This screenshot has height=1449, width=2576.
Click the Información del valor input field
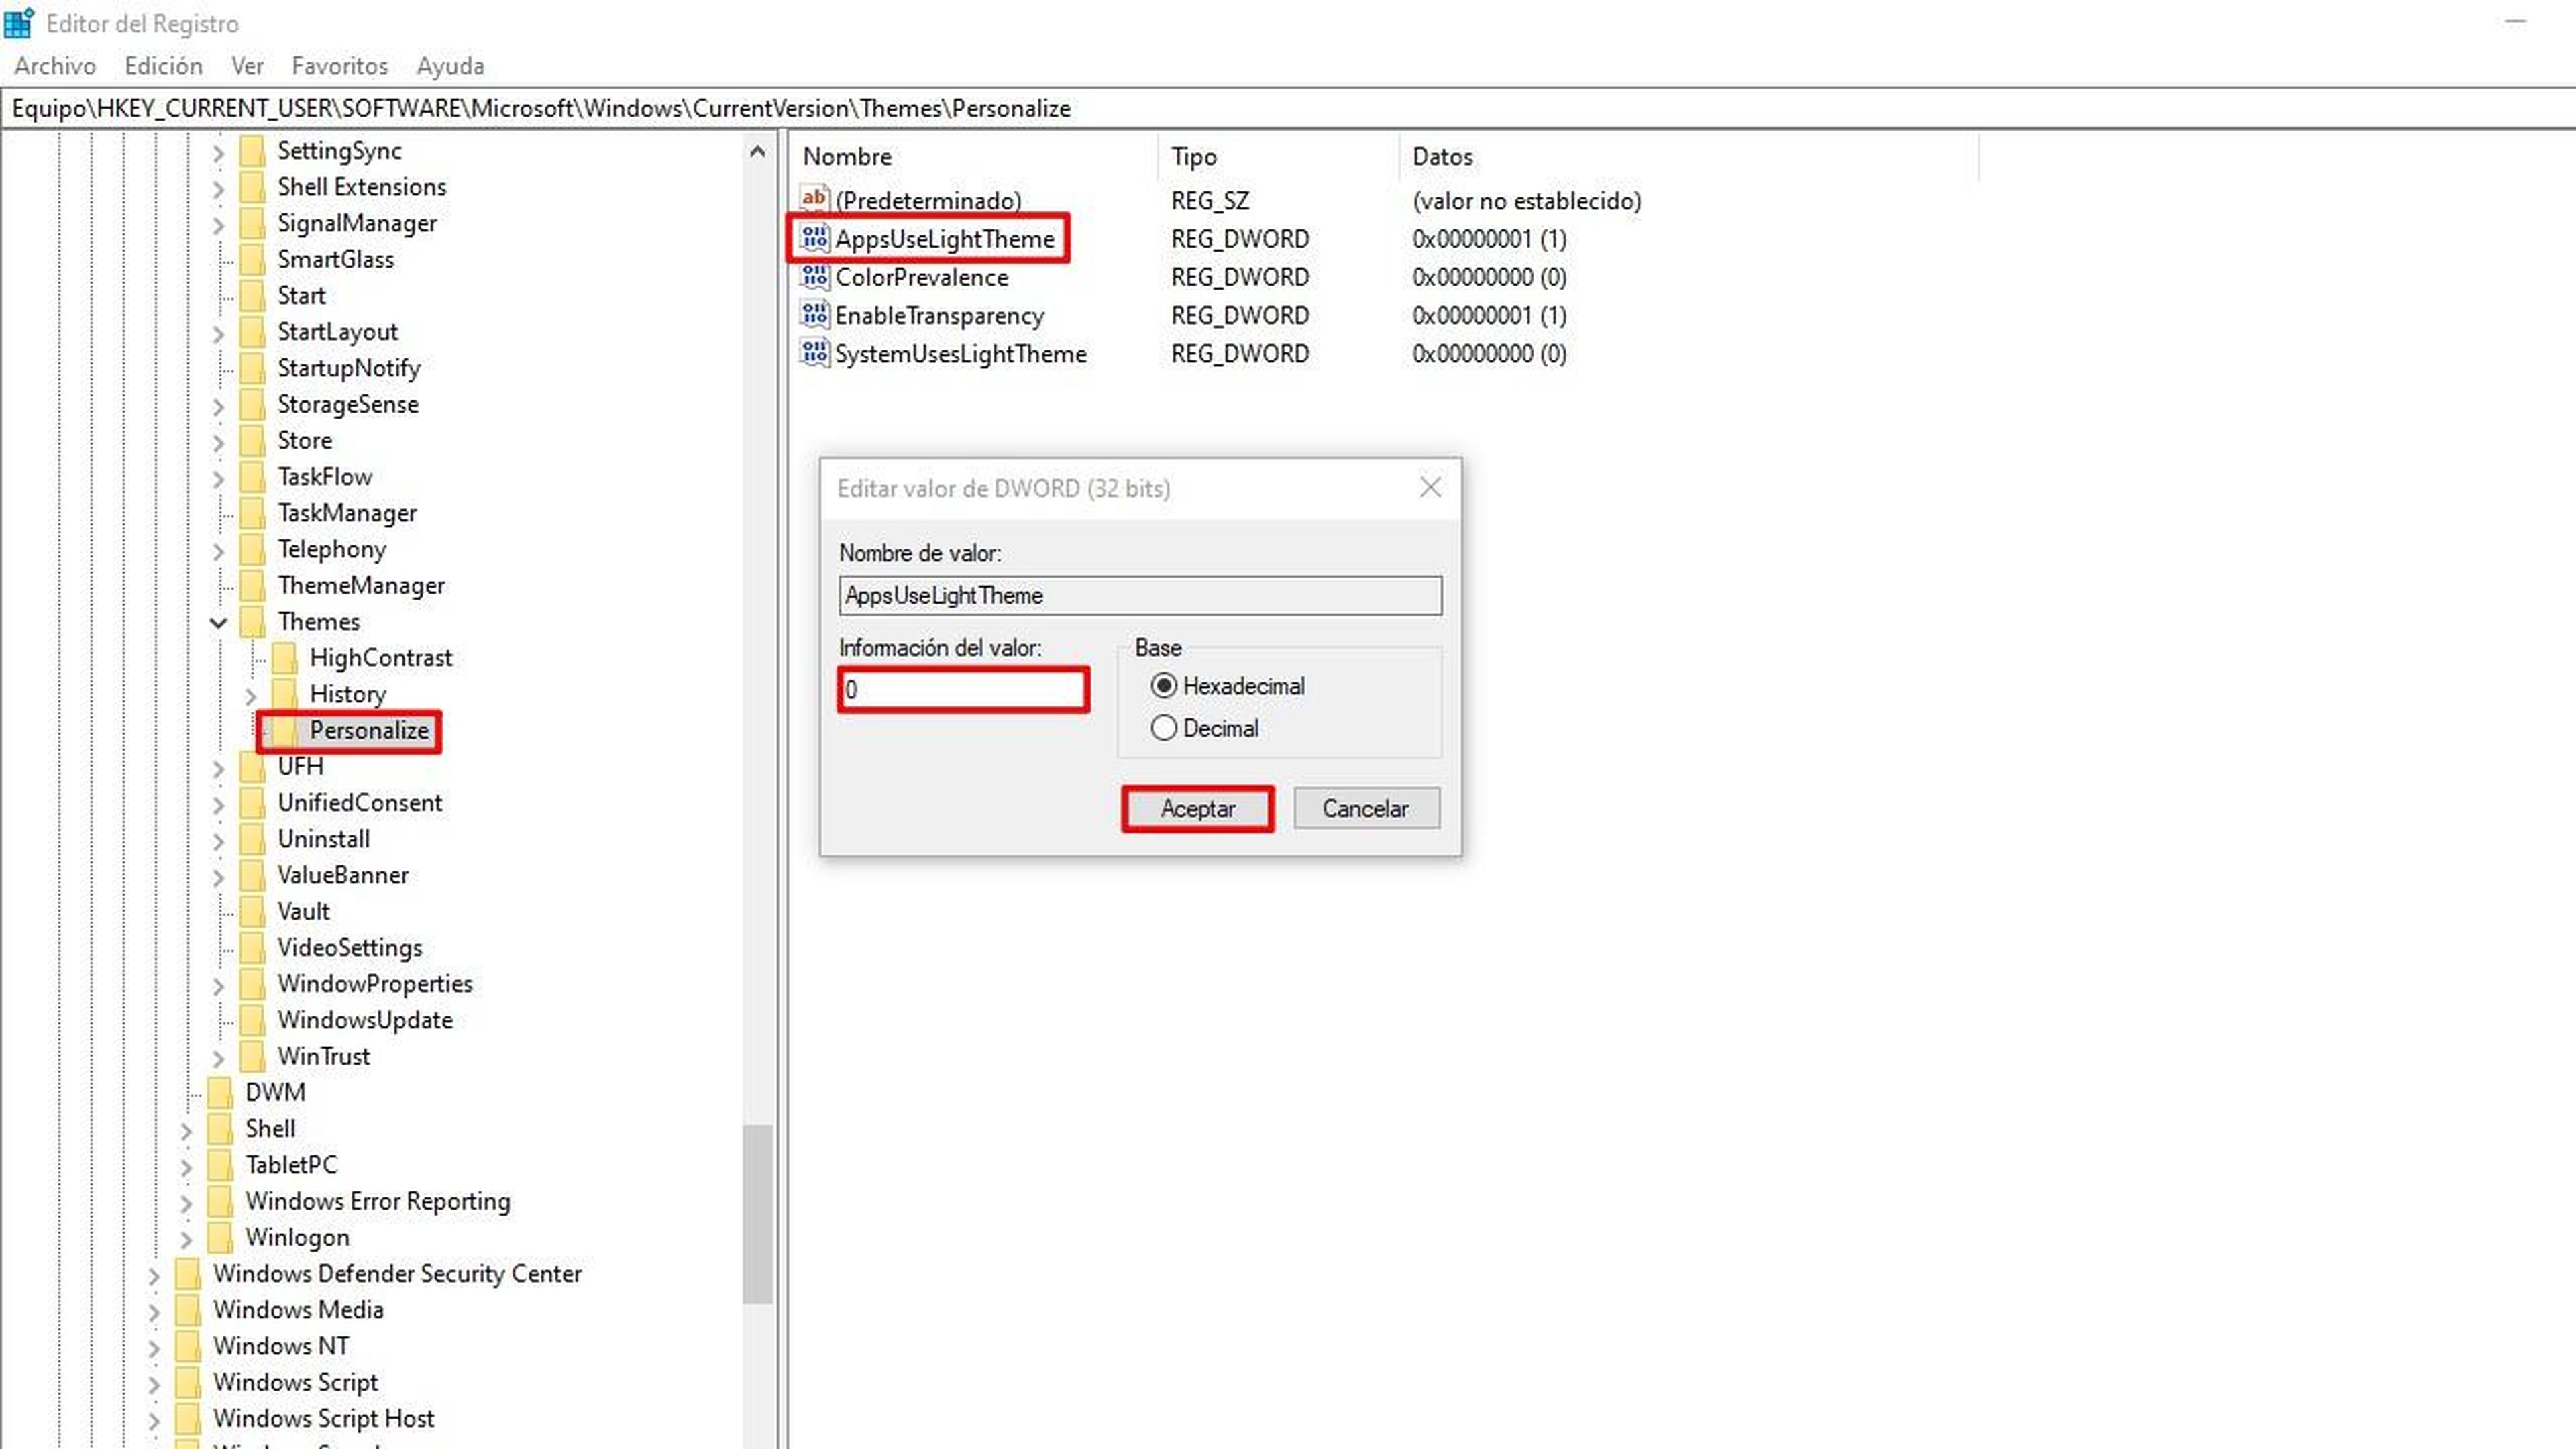(963, 689)
